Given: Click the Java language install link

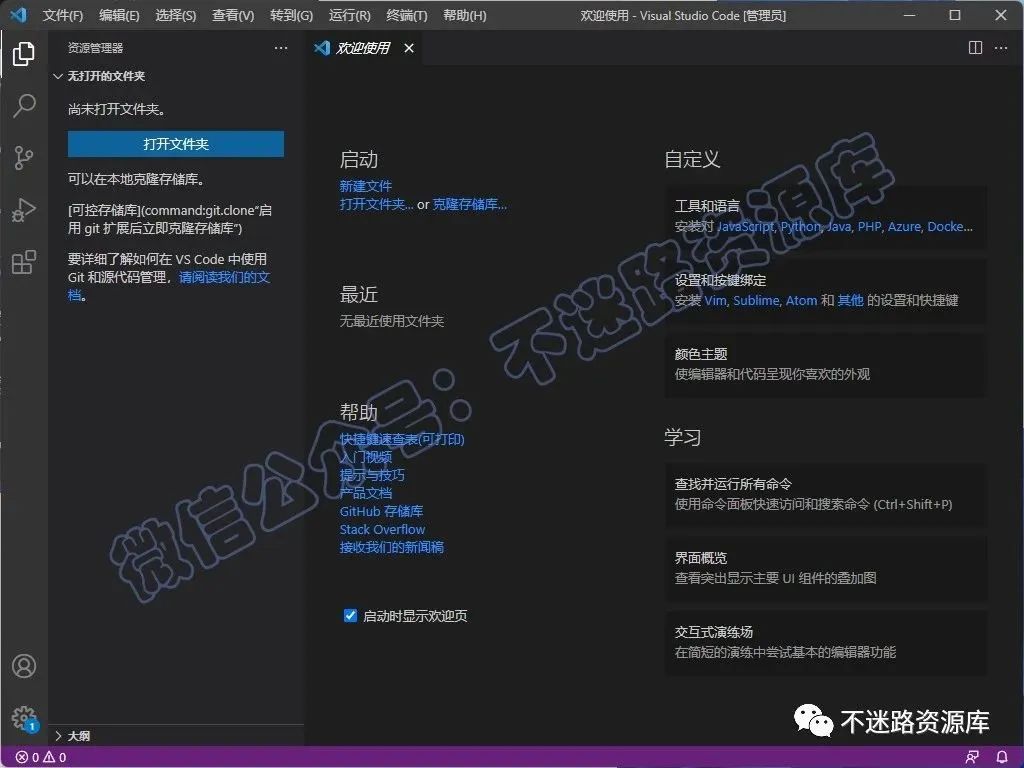Looking at the screenshot, I should pyautogui.click(x=839, y=227).
